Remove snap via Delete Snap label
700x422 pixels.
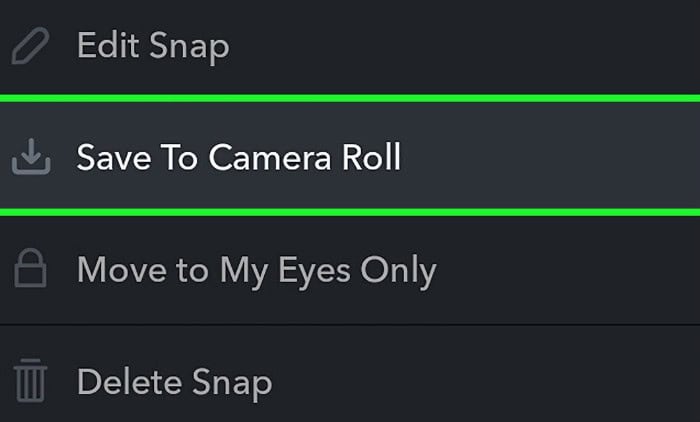[x=175, y=383]
